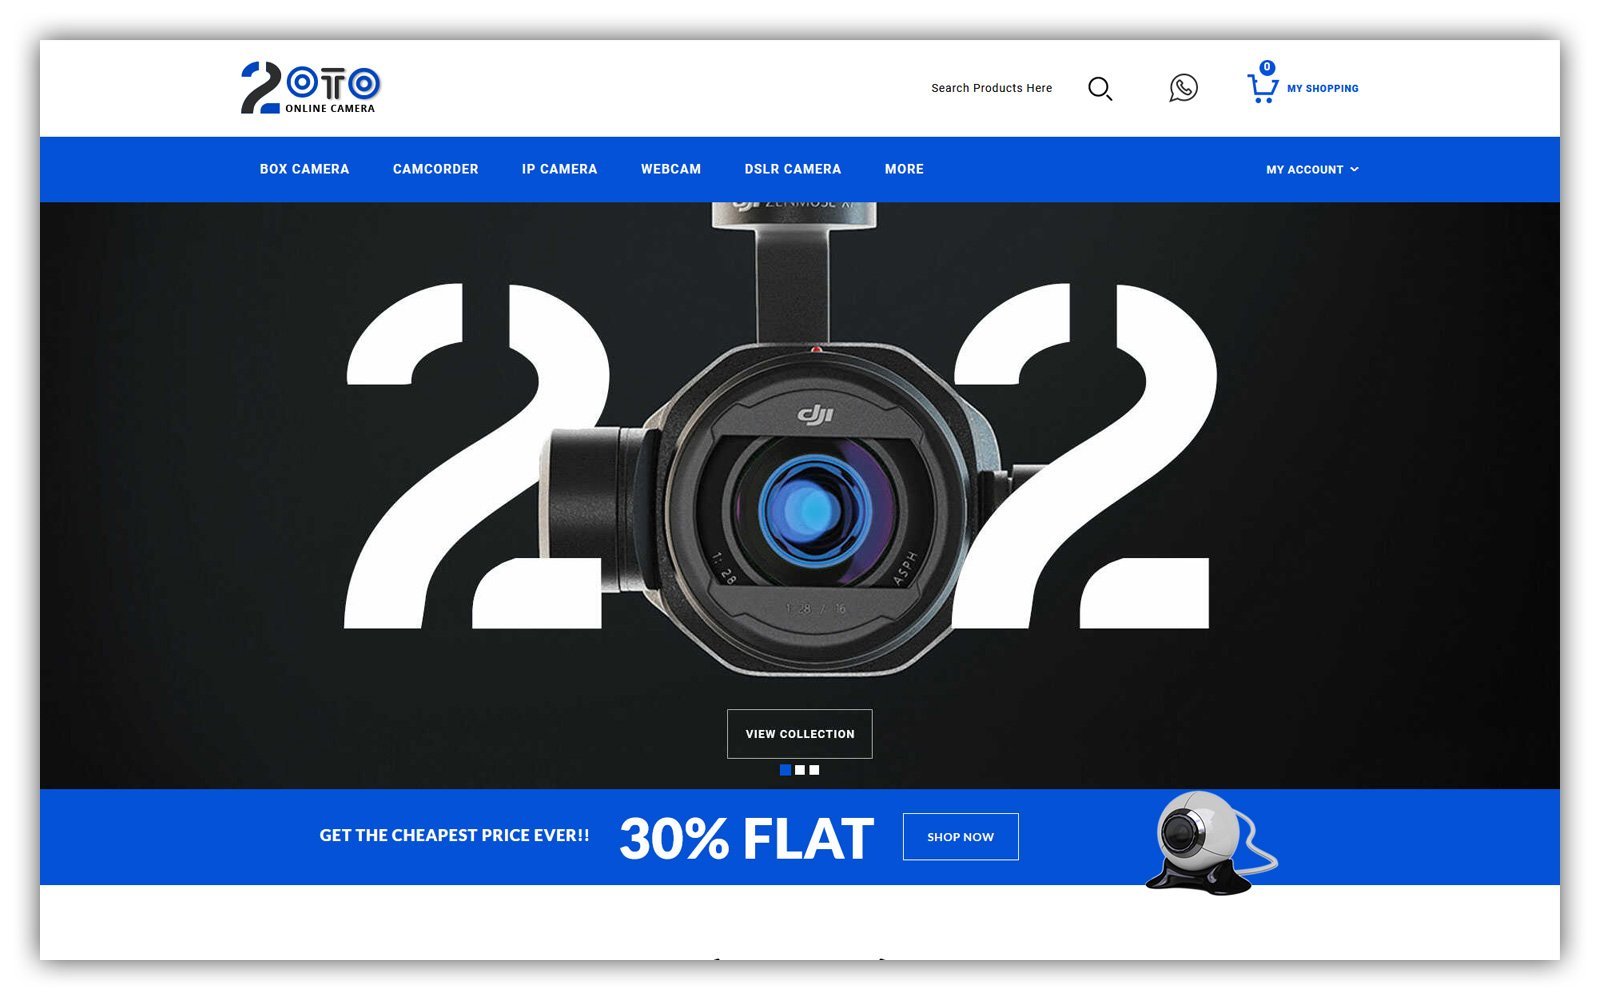The height and width of the screenshot is (1000, 1600).
Task: Select the IP Camera category
Action: tap(559, 170)
